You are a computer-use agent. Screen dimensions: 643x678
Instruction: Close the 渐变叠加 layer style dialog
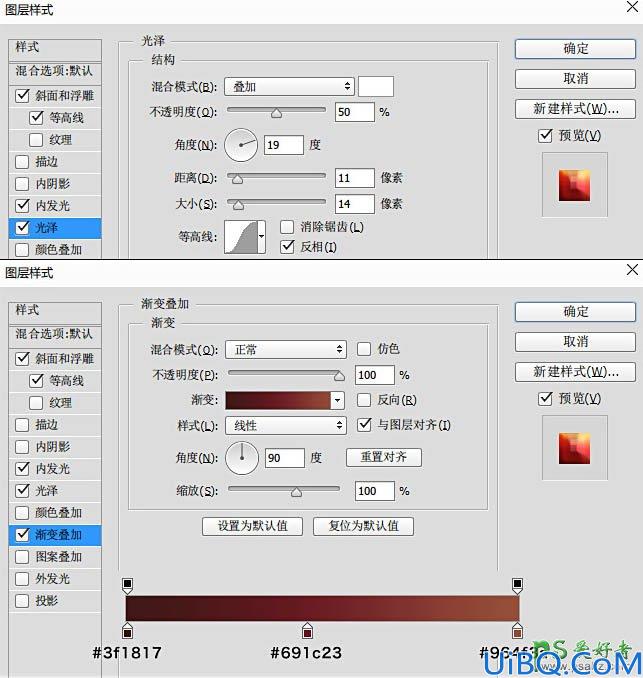pyautogui.click(x=632, y=270)
